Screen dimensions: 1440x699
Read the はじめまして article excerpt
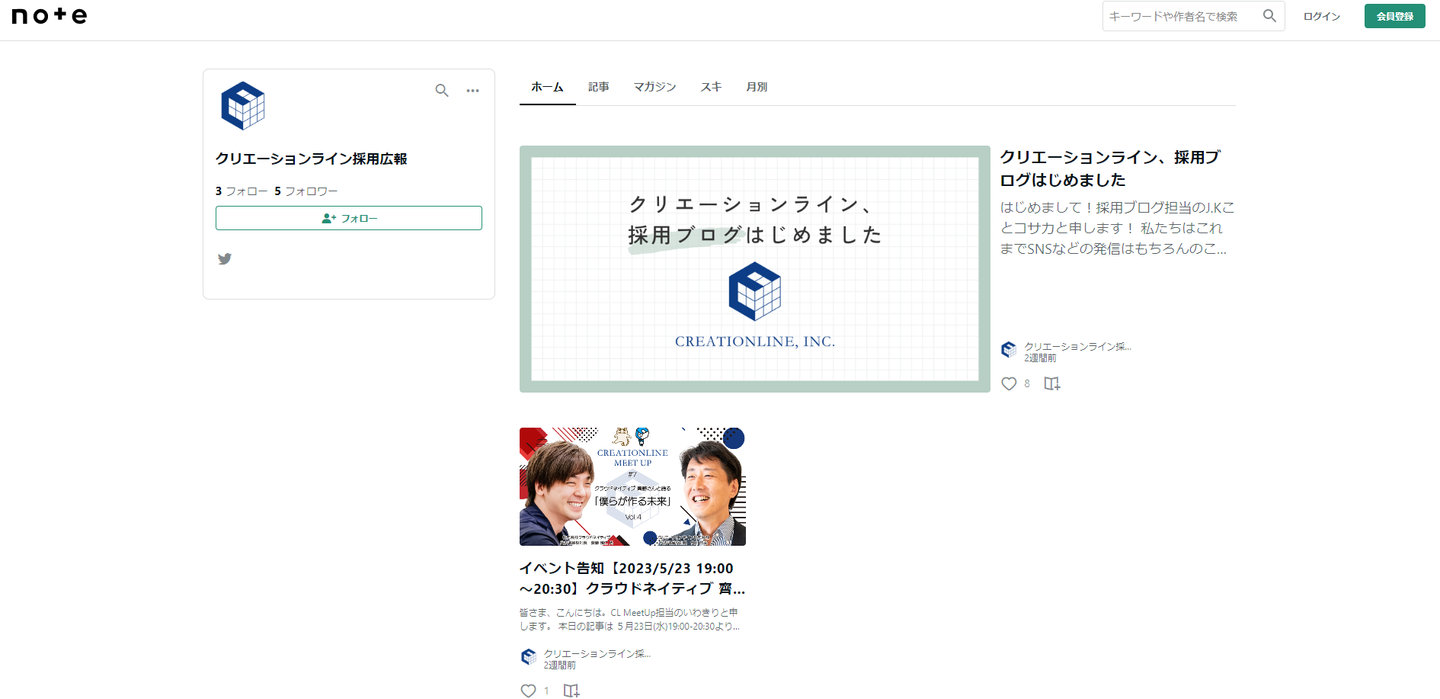coord(1117,229)
